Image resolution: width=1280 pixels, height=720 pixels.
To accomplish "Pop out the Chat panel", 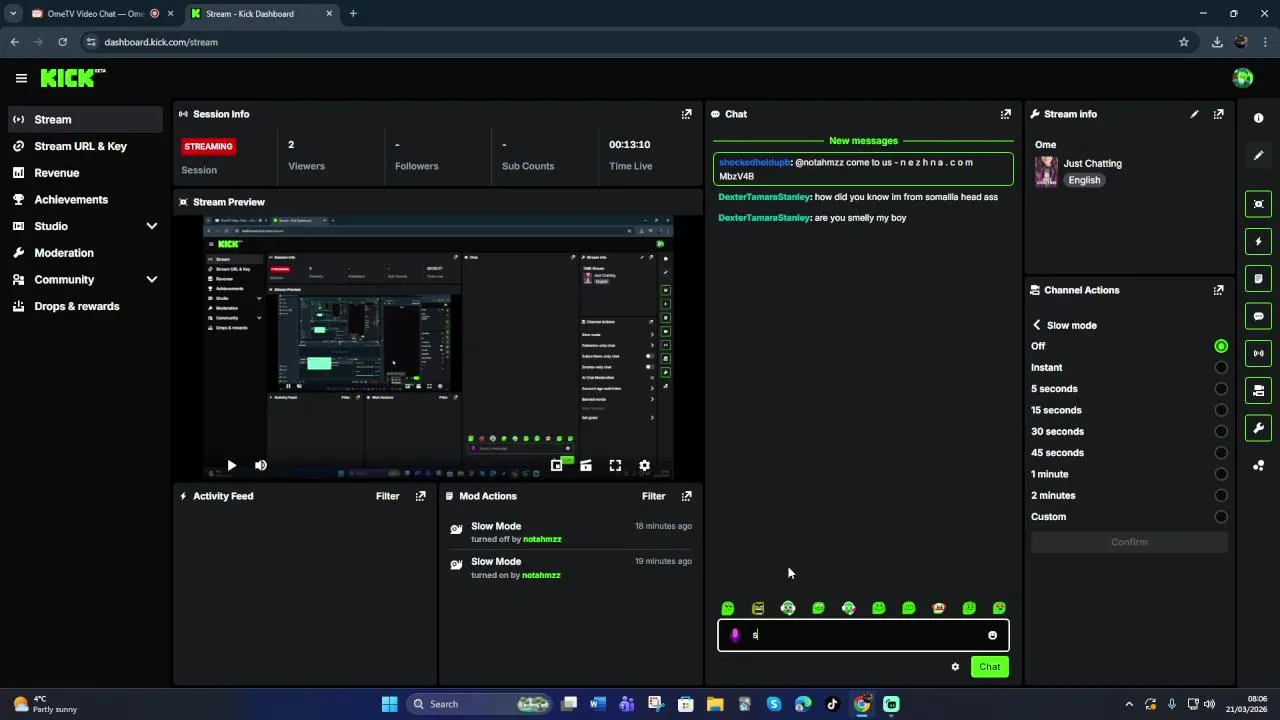I will [x=1006, y=114].
